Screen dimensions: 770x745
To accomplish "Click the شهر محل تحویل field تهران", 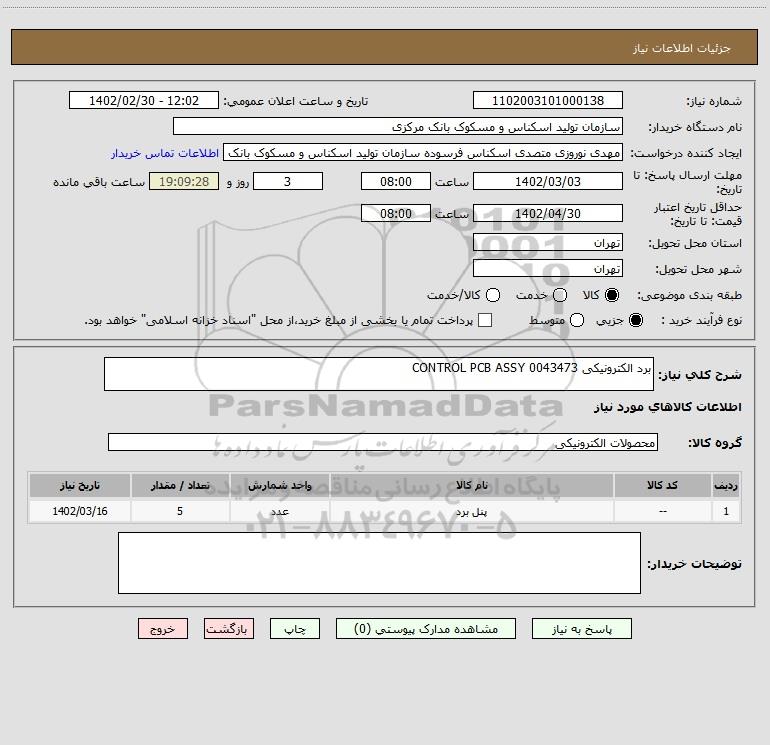I will tap(548, 268).
